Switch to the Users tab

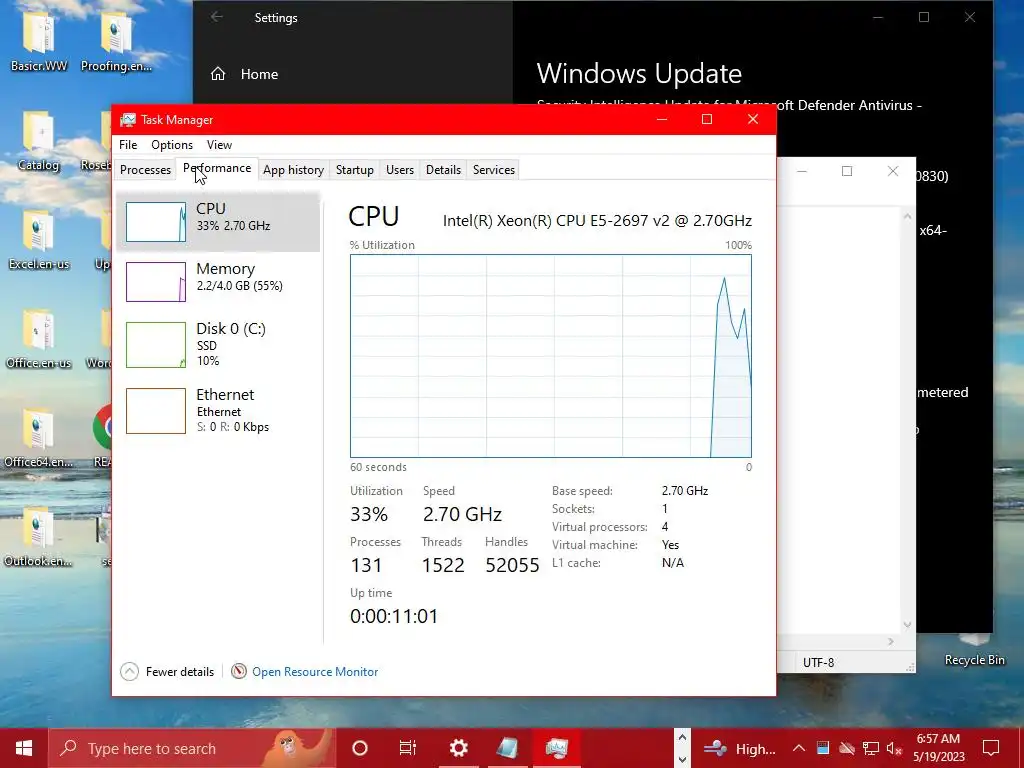tap(400, 170)
